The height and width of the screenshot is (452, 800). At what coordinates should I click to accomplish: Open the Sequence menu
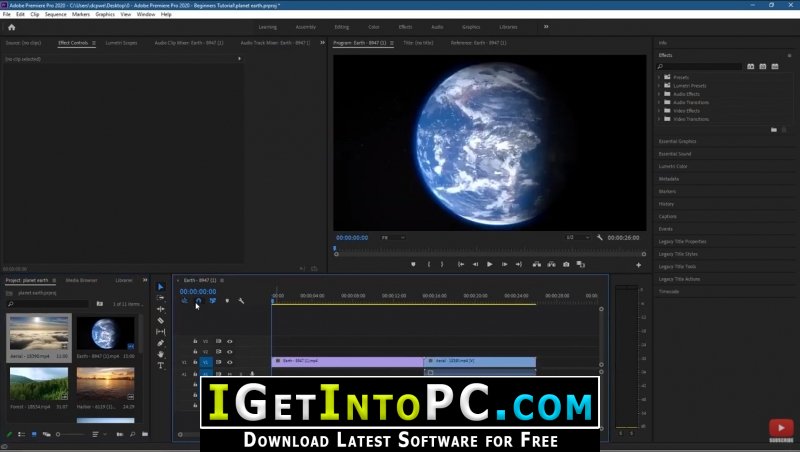[x=56, y=14]
